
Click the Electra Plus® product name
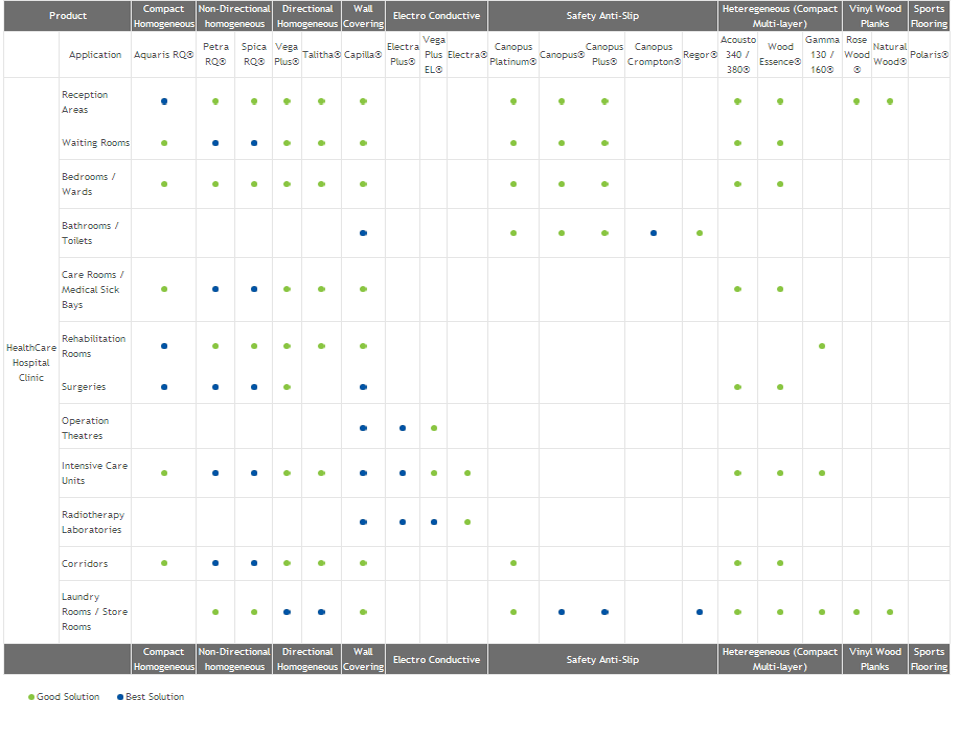tap(402, 55)
